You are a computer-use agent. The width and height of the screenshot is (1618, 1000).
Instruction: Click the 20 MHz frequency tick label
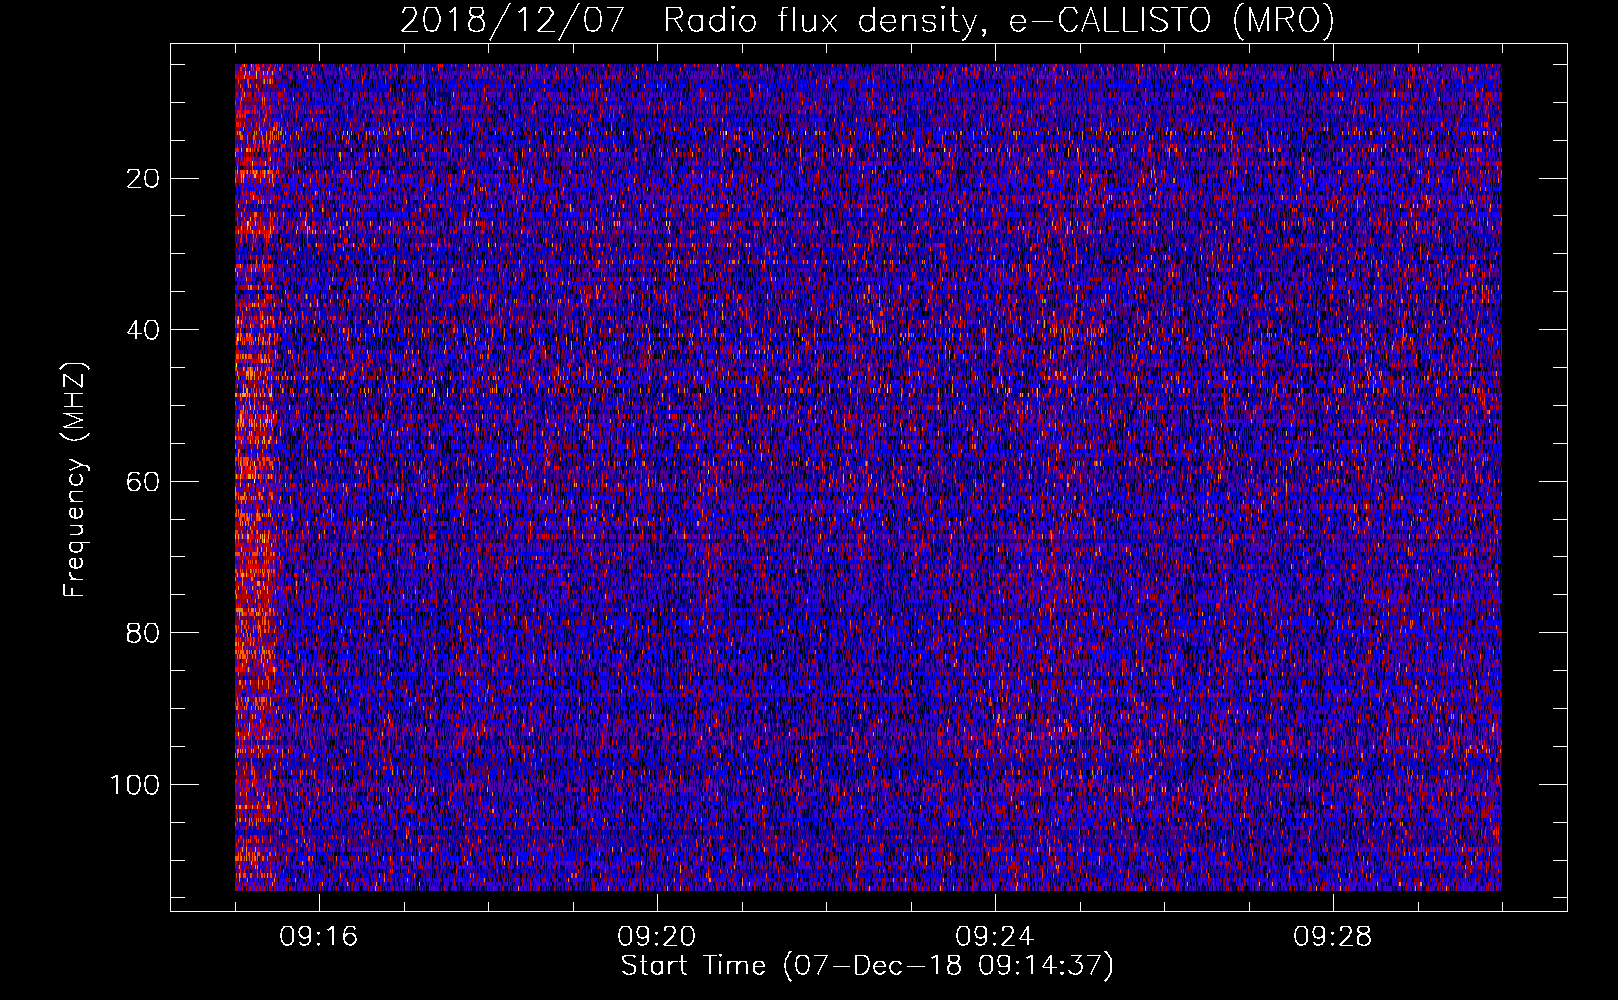click(144, 179)
